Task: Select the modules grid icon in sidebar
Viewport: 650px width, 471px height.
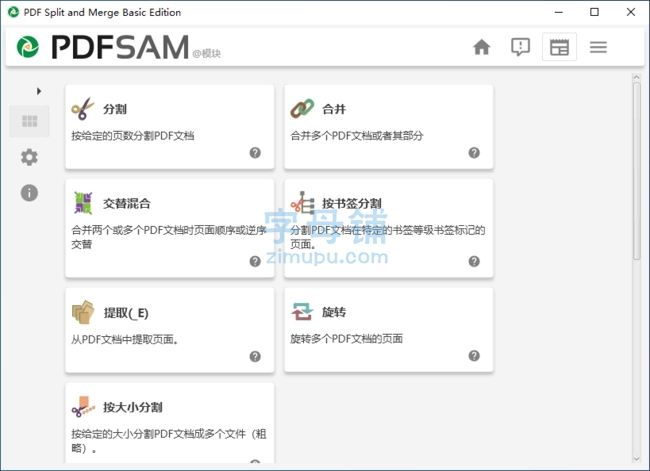Action: pos(29,121)
